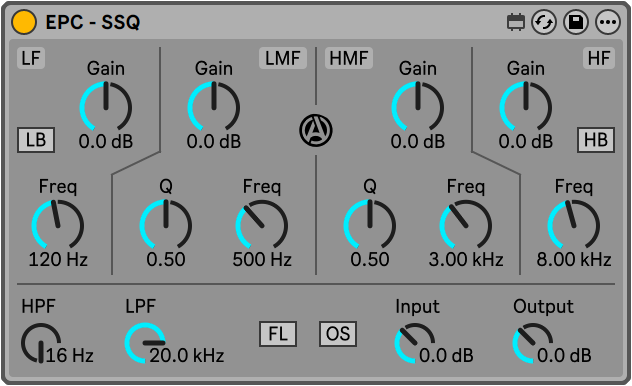The height and width of the screenshot is (386, 632).
Task: Enable the HB high bell button
Action: tap(596, 140)
